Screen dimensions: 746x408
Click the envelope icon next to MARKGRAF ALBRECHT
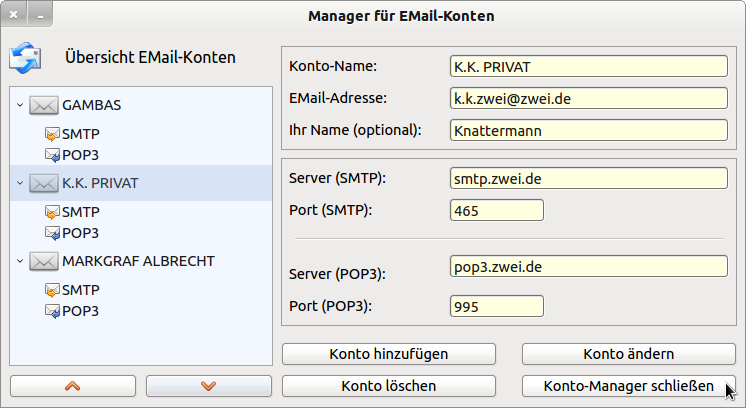pos(43,261)
